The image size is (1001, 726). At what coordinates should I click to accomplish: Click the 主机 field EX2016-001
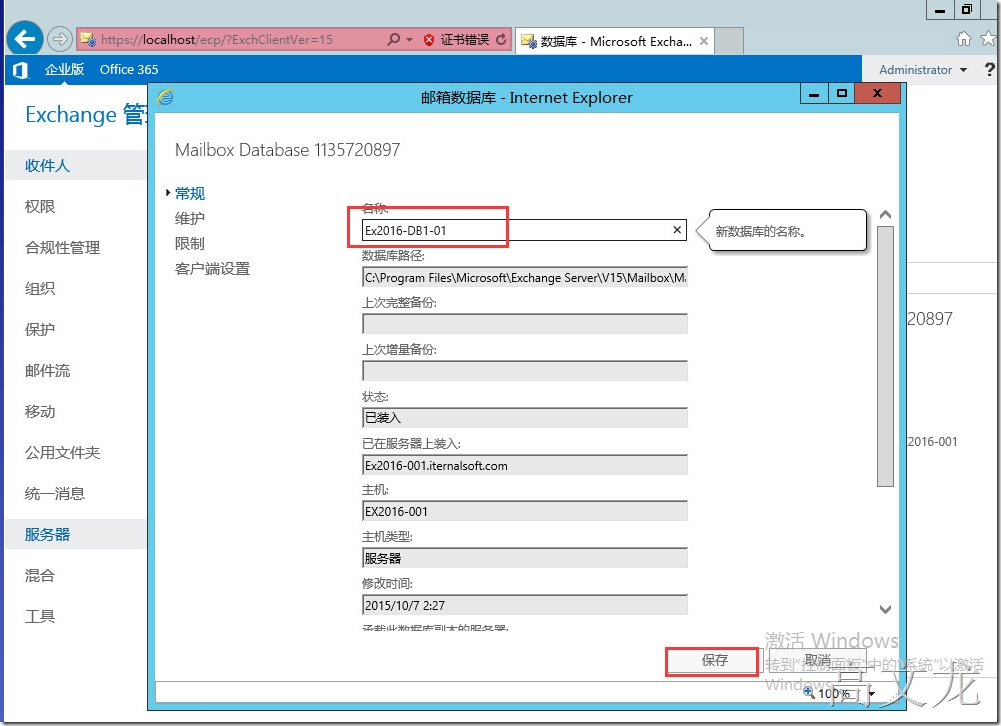(x=524, y=511)
